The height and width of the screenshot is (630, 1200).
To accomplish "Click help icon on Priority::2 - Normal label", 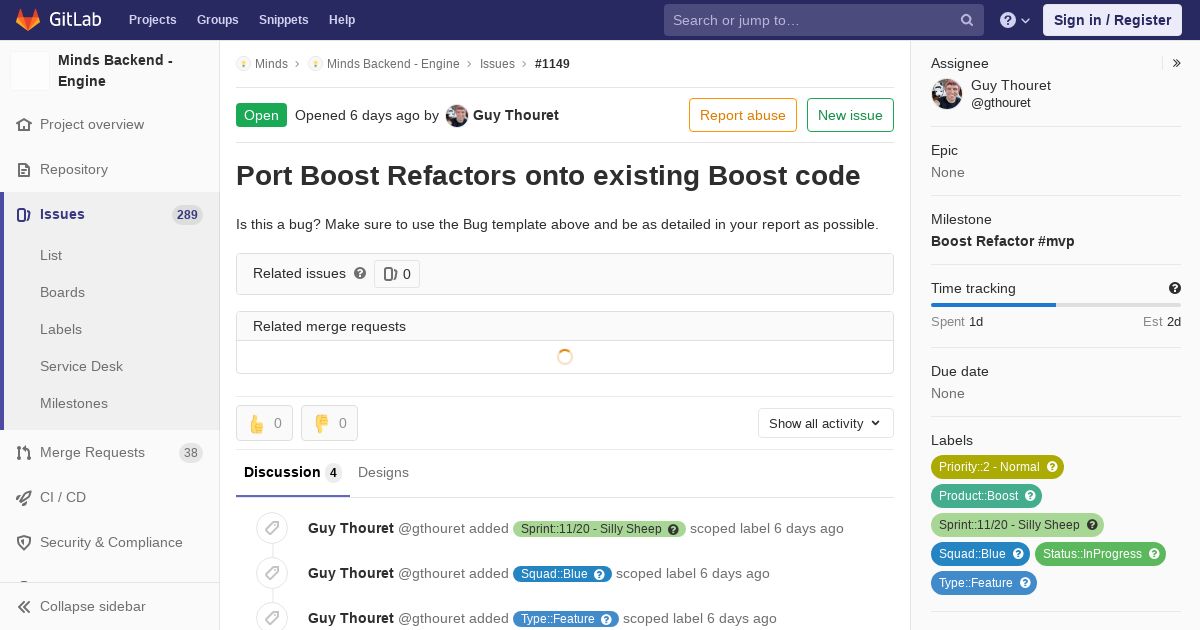I will click(1051, 467).
